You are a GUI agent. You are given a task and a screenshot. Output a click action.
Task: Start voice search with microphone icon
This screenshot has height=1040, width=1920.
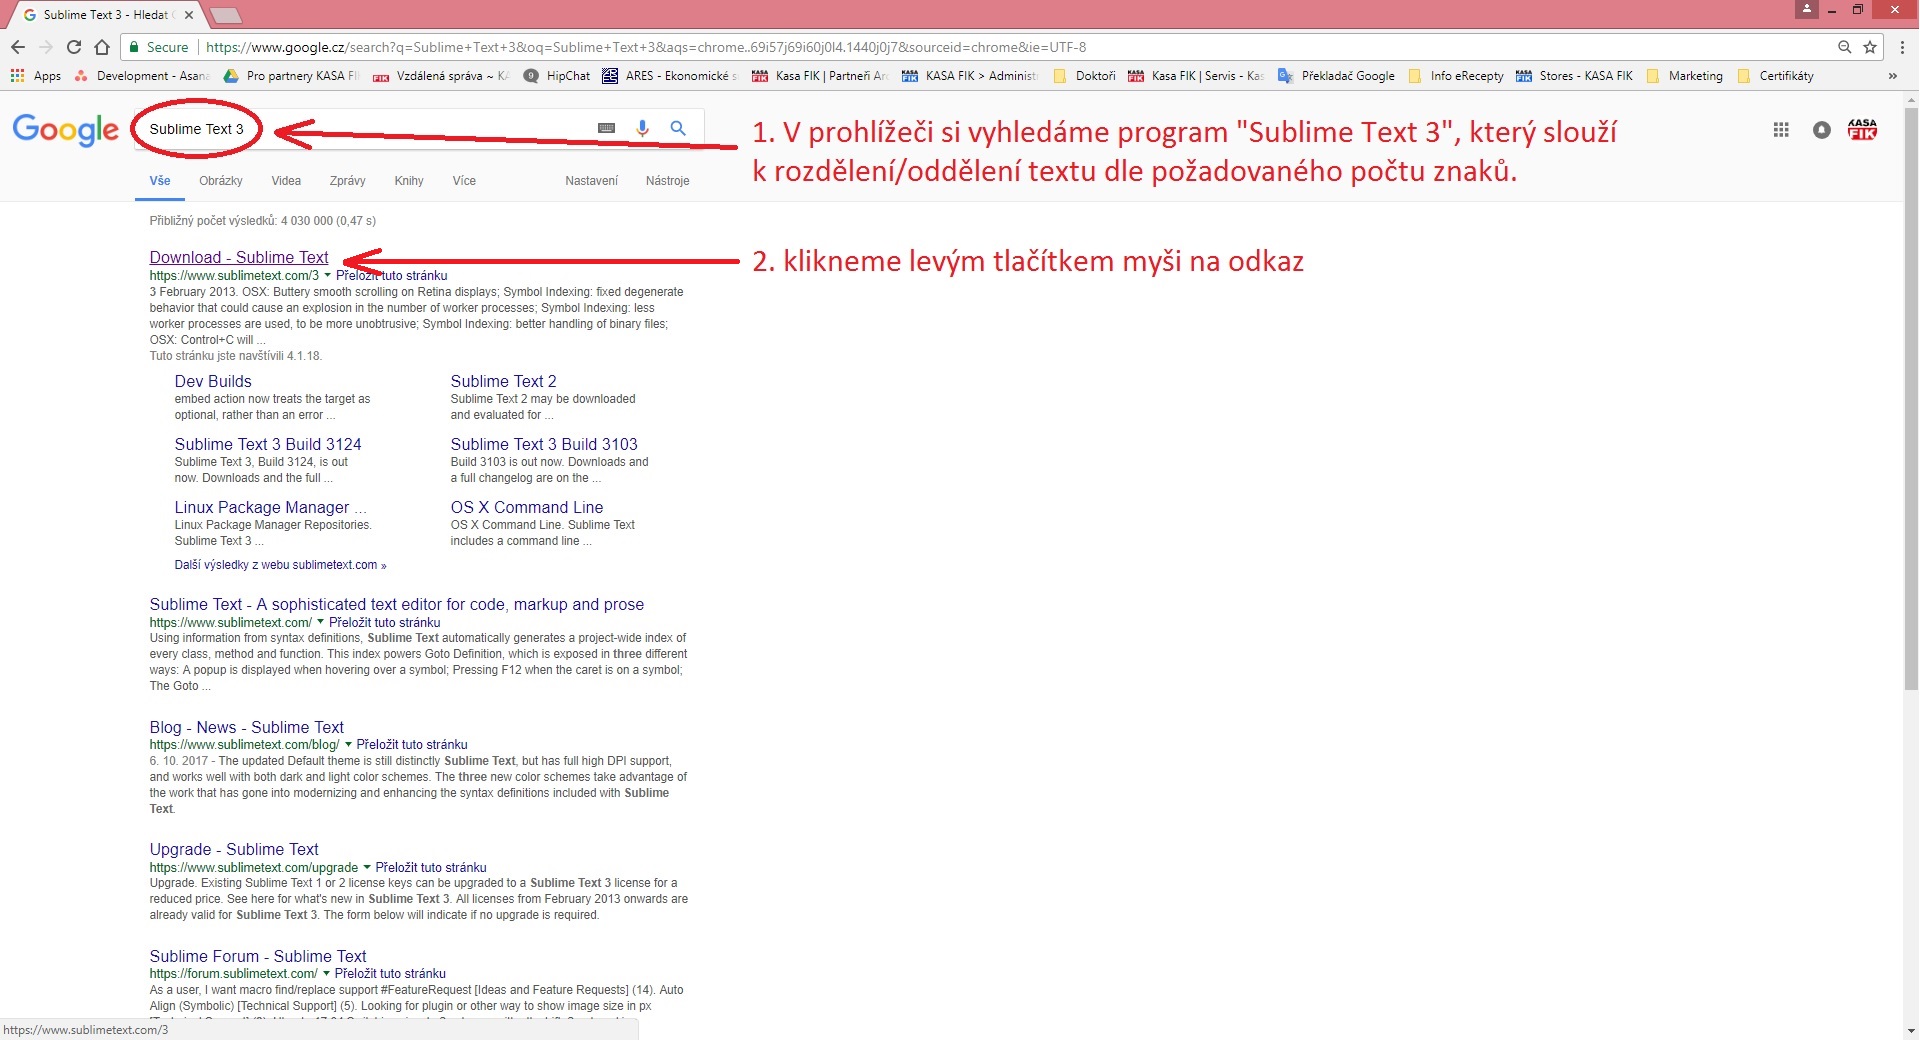[x=642, y=128]
